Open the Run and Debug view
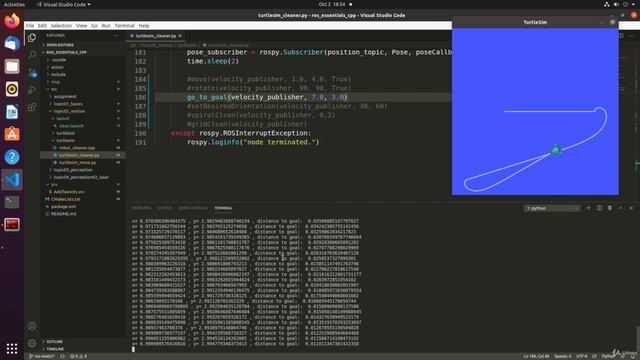The image size is (640, 360). point(32,90)
